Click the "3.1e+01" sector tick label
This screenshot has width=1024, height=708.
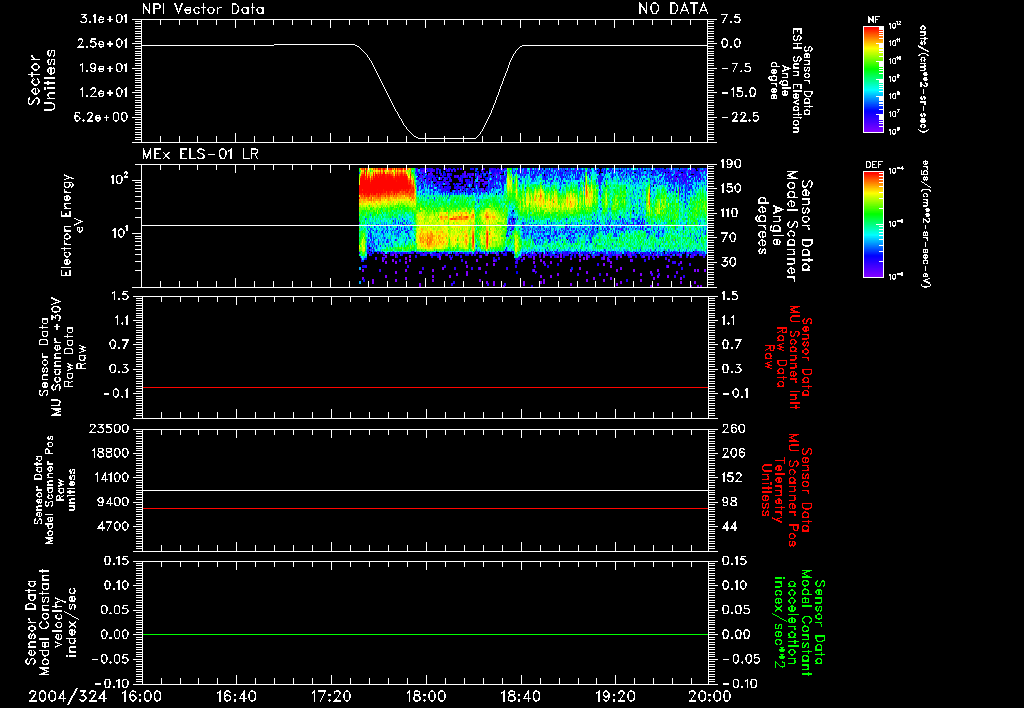click(103, 19)
